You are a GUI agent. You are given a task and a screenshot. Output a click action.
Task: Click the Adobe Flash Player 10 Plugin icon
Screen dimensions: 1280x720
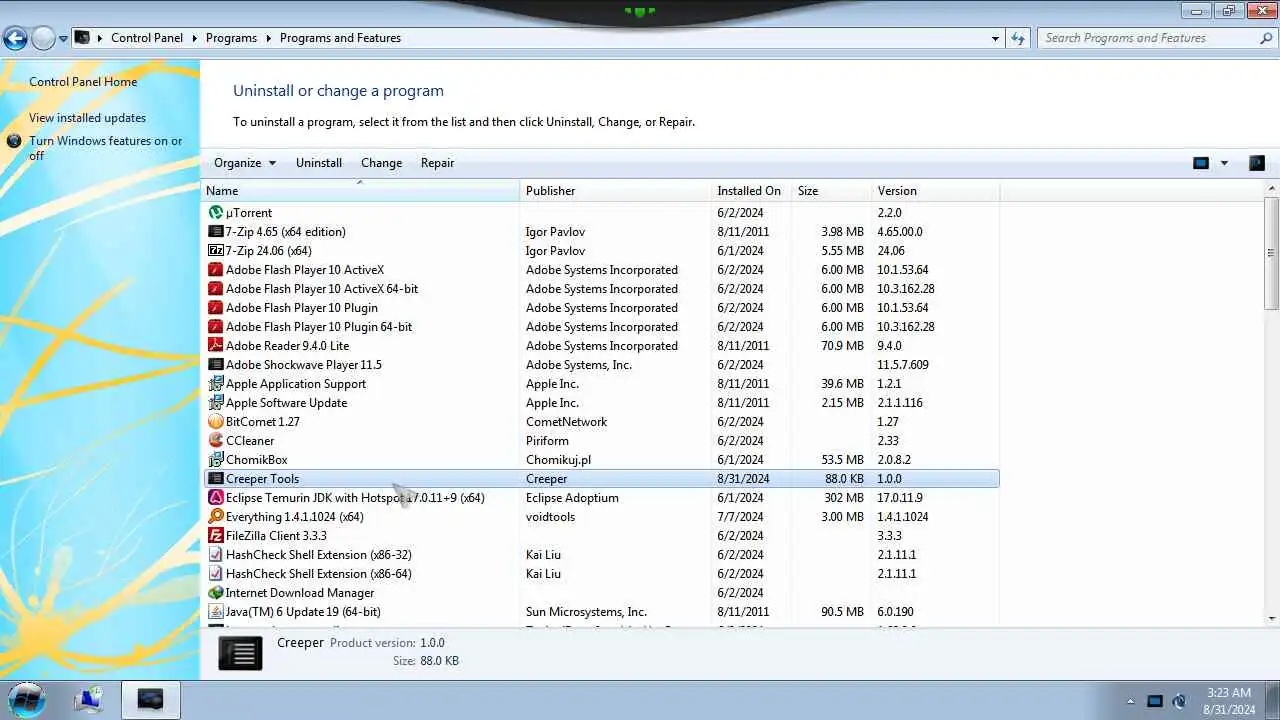(x=216, y=307)
